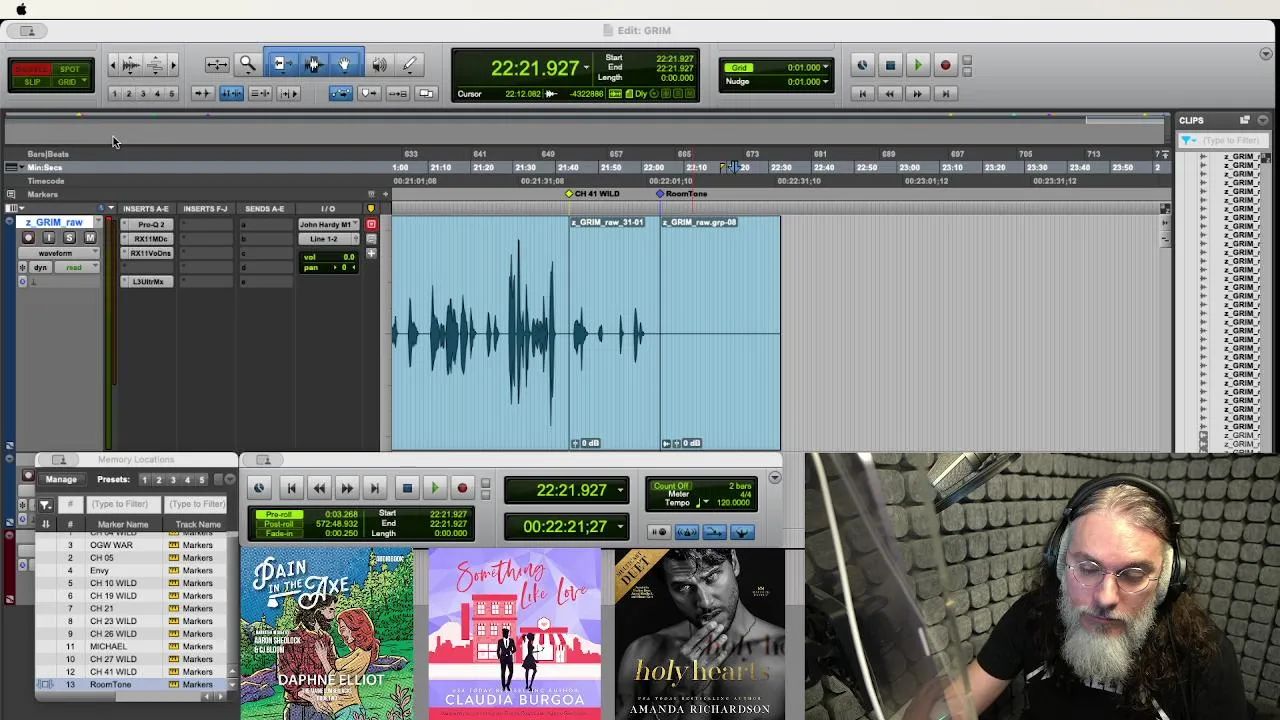Click Return to Zero in Edit transport
Image resolution: width=1280 pixels, height=720 pixels.
click(x=862, y=93)
